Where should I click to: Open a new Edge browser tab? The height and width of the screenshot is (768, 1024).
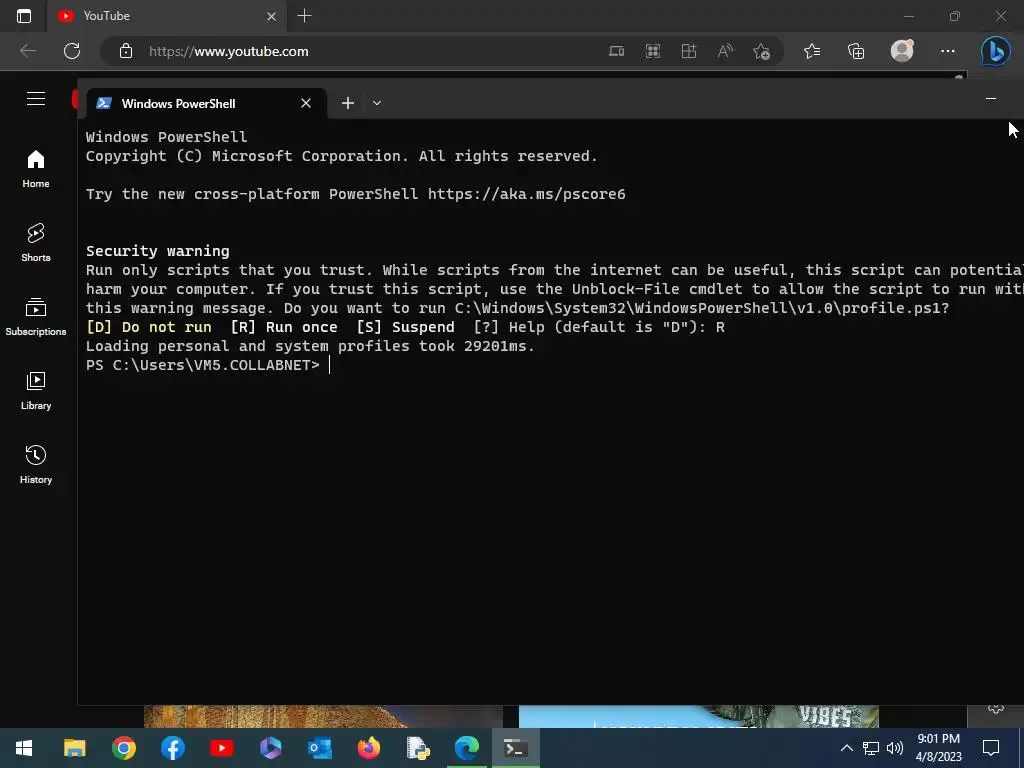304,16
